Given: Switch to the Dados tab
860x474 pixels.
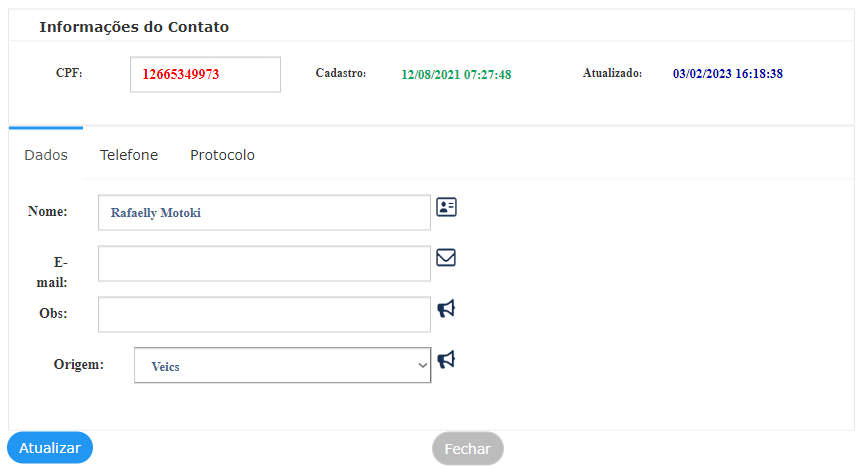Looking at the screenshot, I should click(46, 155).
